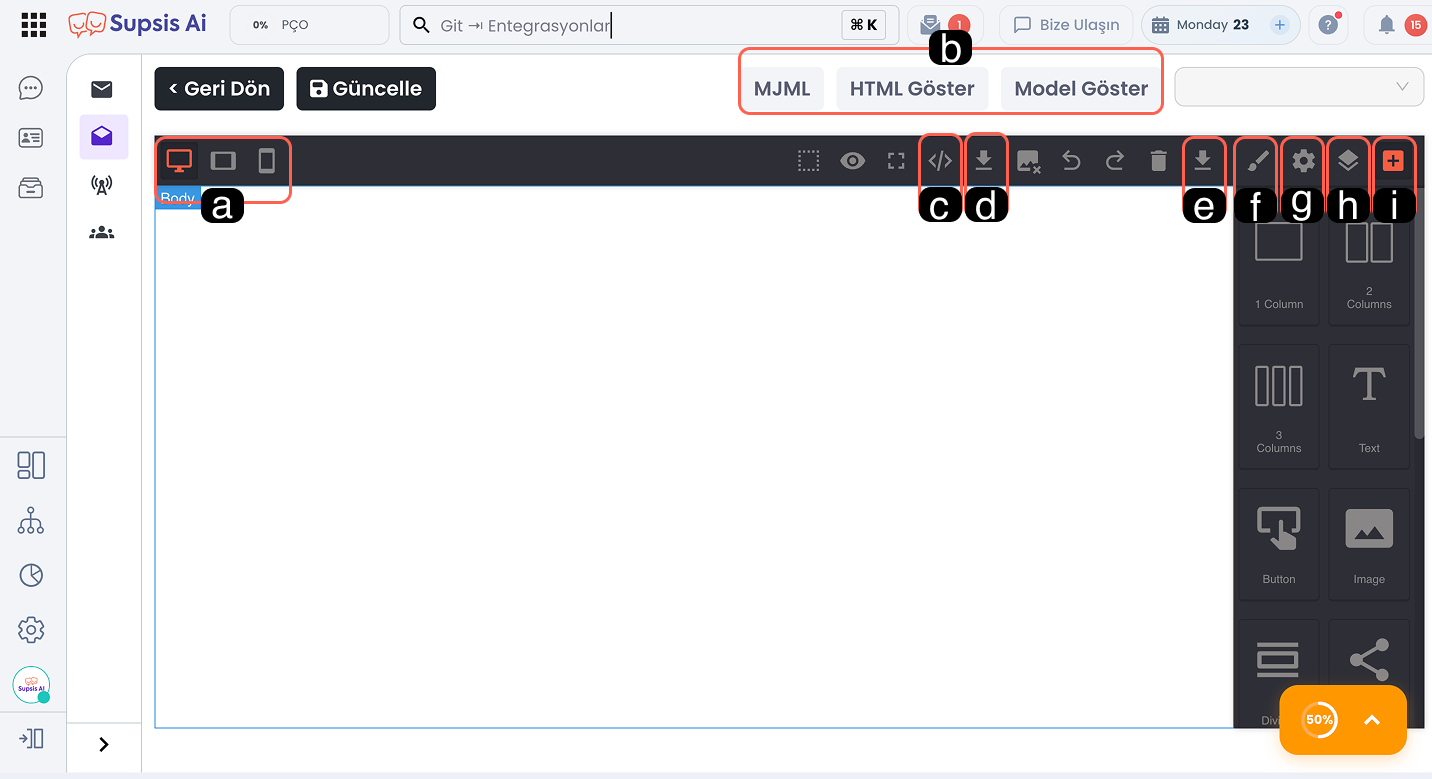The image size is (1432, 779).
Task: Expand the sidebar with bottom chevron
Action: pos(104,744)
